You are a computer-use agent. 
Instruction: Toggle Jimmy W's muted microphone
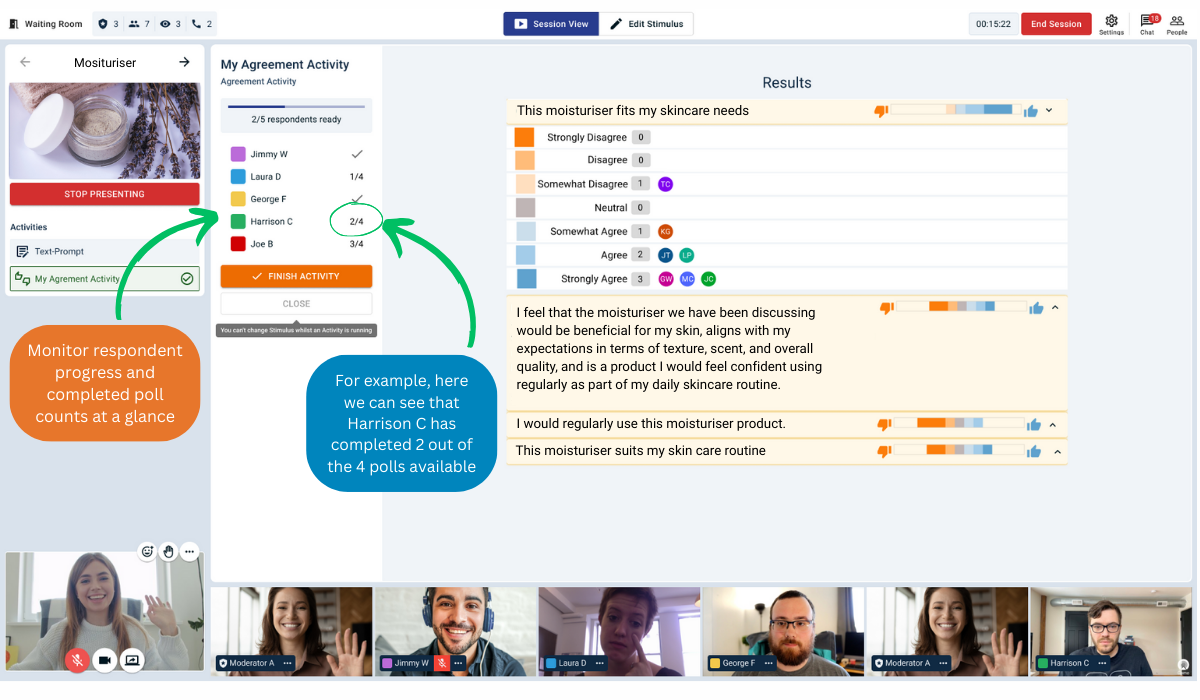tap(441, 663)
